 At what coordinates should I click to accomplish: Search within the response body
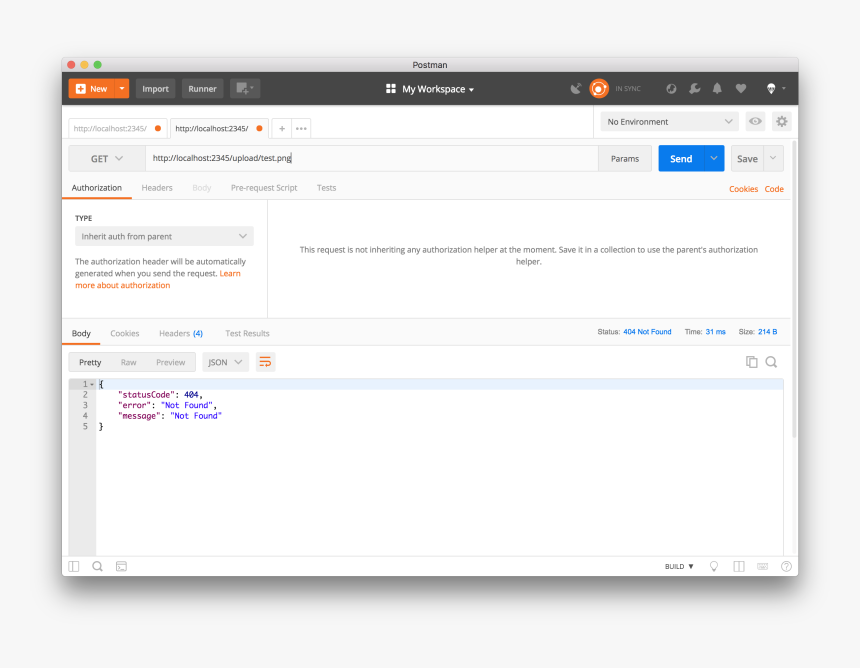[x=771, y=362]
